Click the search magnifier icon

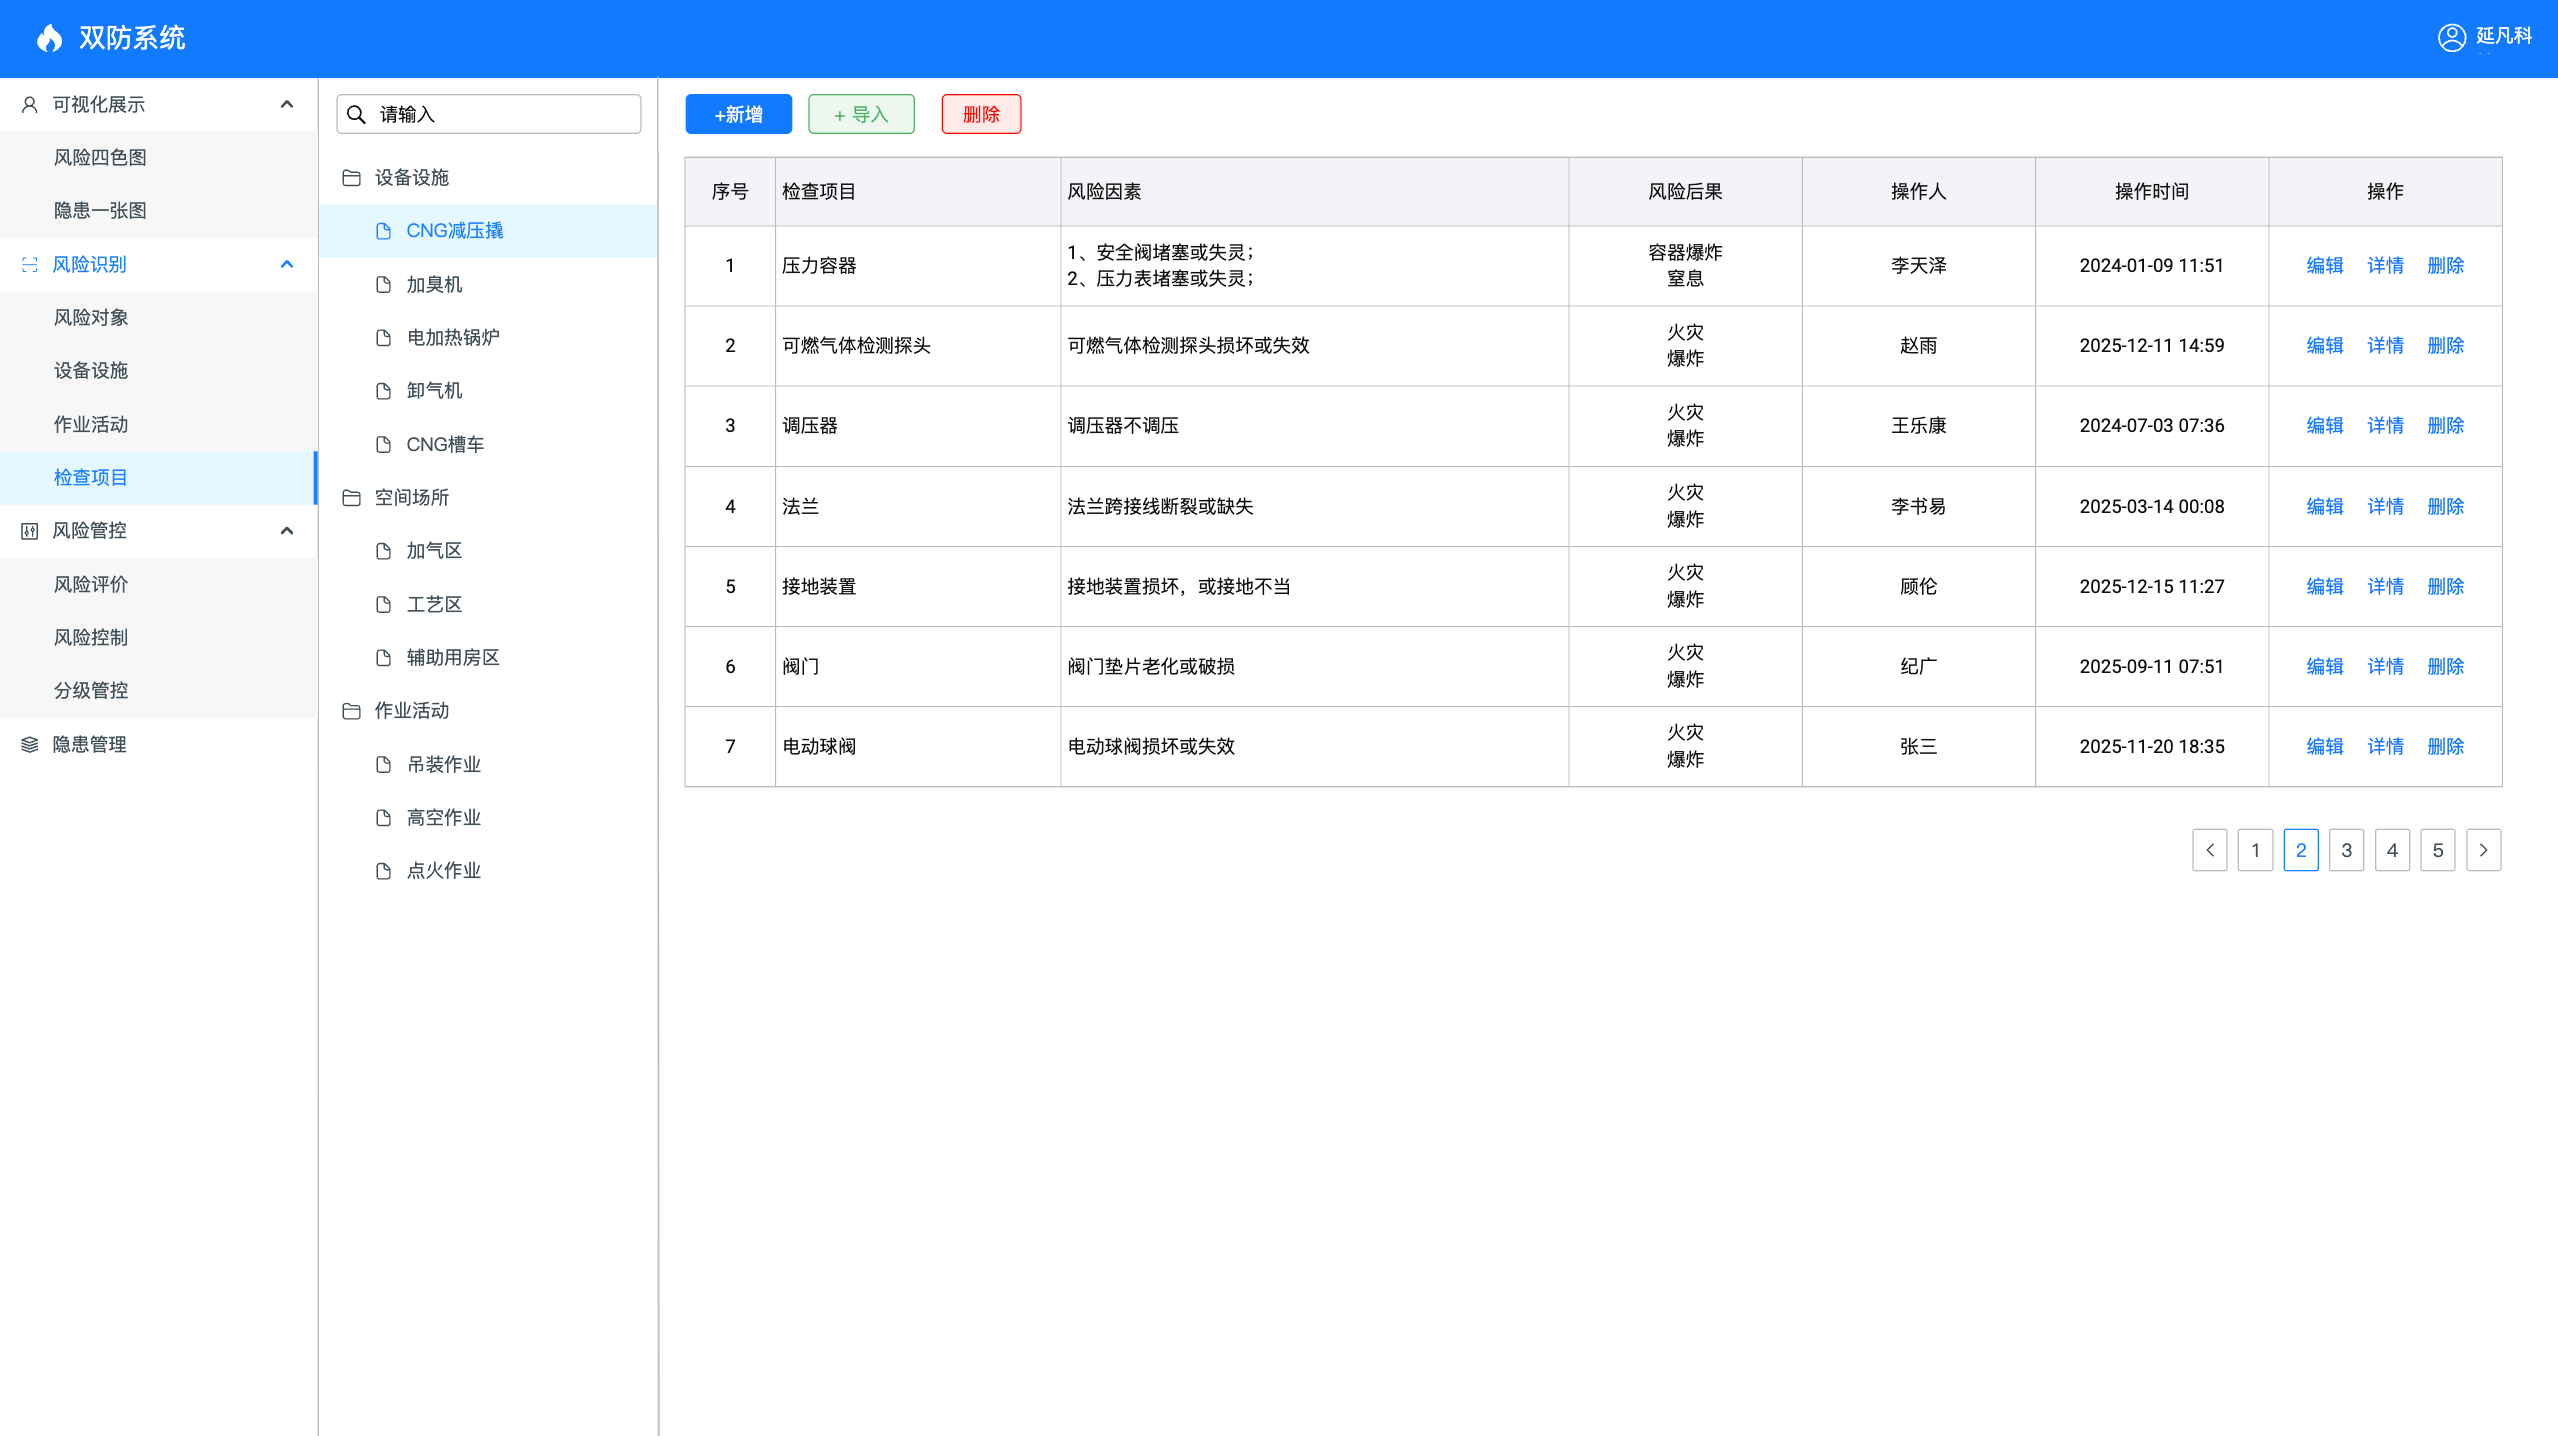(x=356, y=115)
